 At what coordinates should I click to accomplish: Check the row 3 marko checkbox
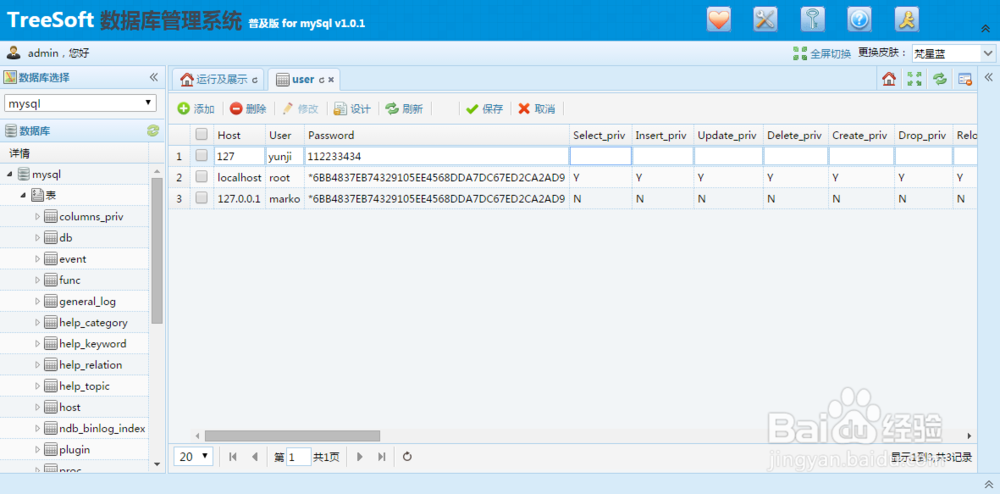click(x=202, y=198)
